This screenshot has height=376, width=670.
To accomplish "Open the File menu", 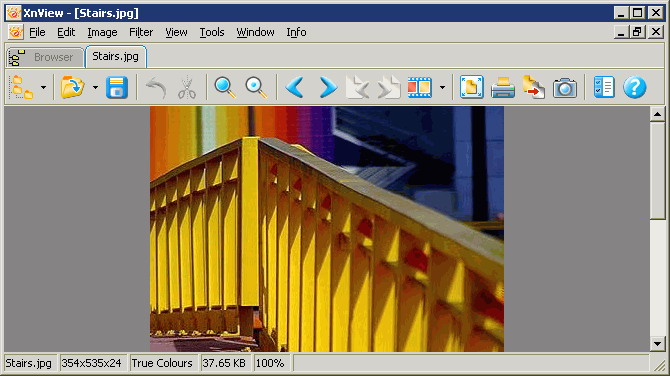I will [x=37, y=32].
